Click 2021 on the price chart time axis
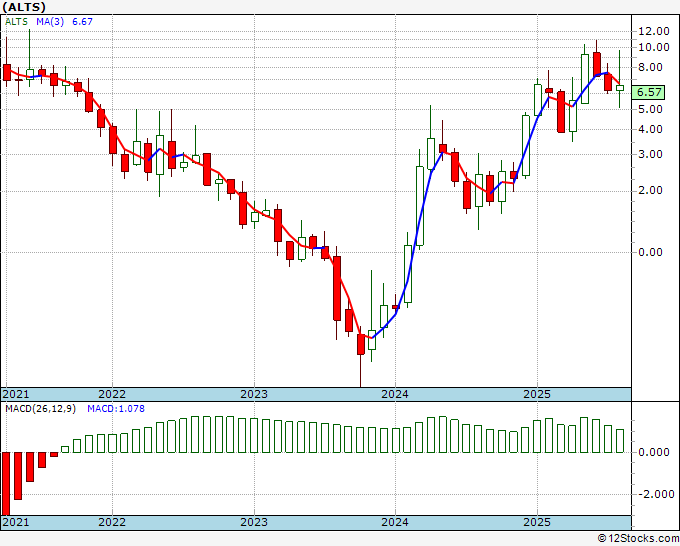 pyautogui.click(x=16, y=394)
